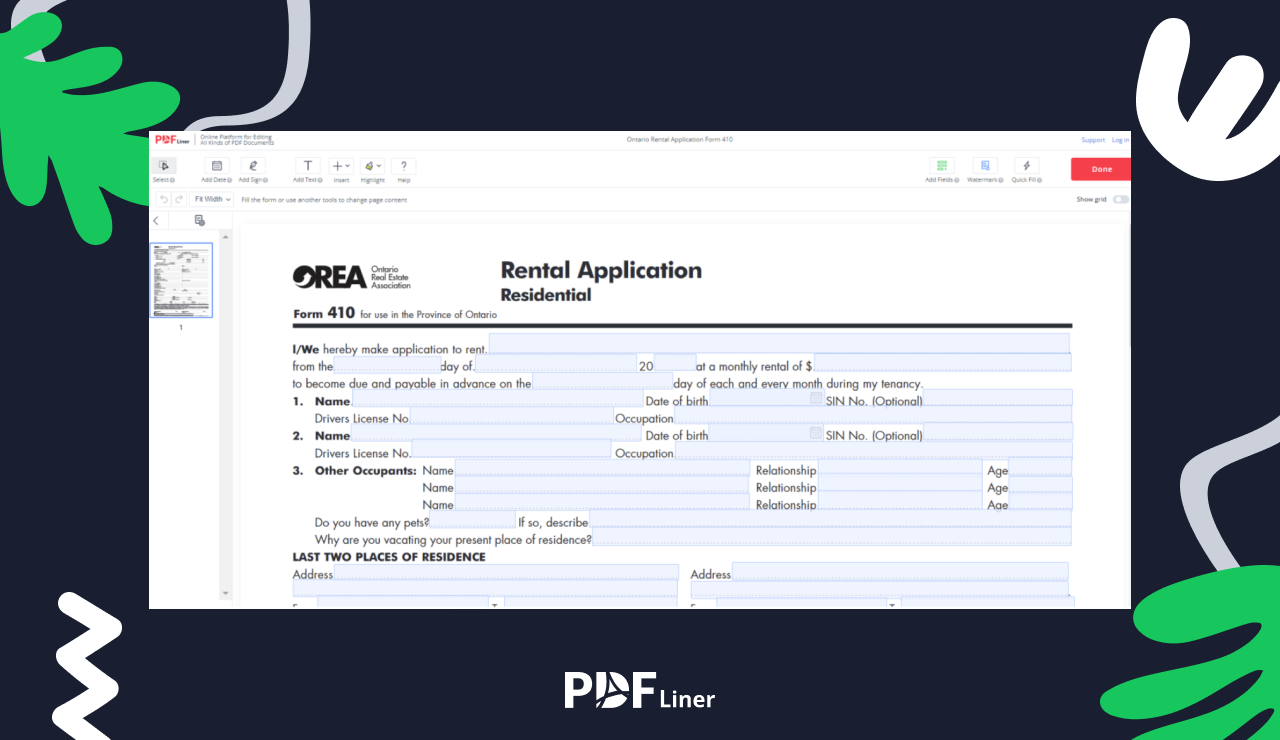Toggle the Show grid switch
The width and height of the screenshot is (1280, 740).
[1121, 199]
